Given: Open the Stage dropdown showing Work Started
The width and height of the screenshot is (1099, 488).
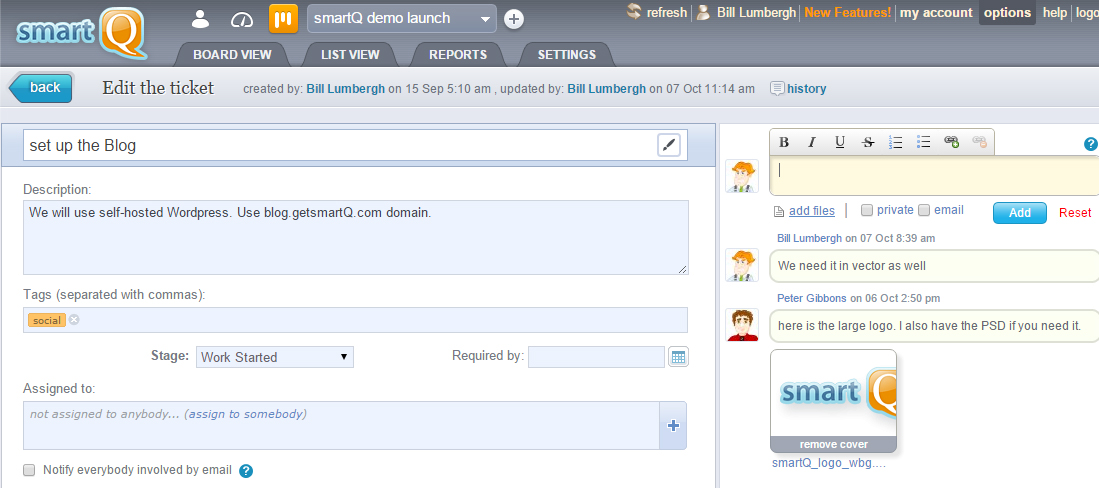Looking at the screenshot, I should (x=275, y=357).
